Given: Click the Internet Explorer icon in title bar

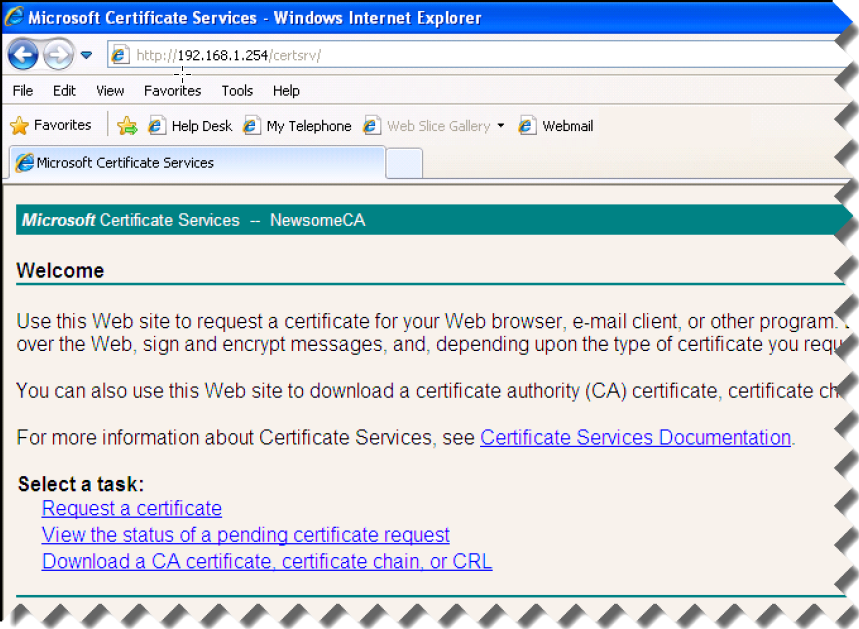Looking at the screenshot, I should point(14,16).
